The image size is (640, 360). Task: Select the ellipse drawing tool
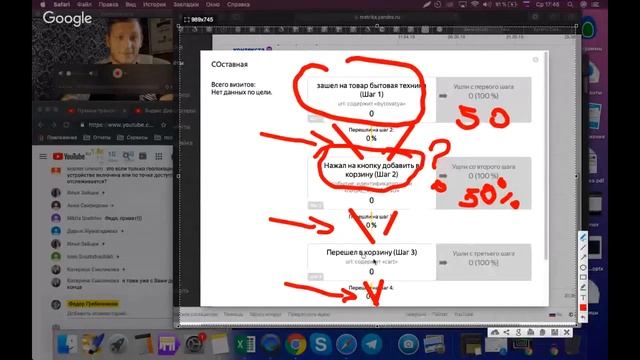tap(583, 267)
